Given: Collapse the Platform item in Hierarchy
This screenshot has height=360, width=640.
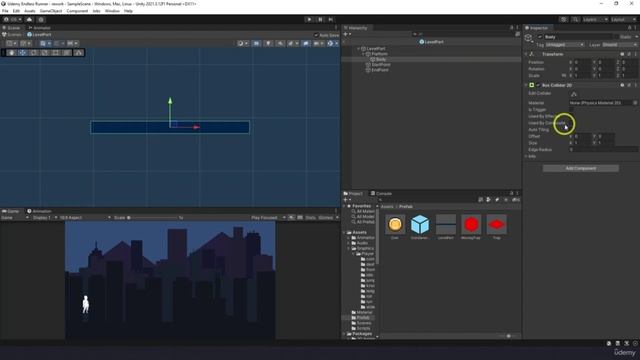Looking at the screenshot, I should point(363,54).
